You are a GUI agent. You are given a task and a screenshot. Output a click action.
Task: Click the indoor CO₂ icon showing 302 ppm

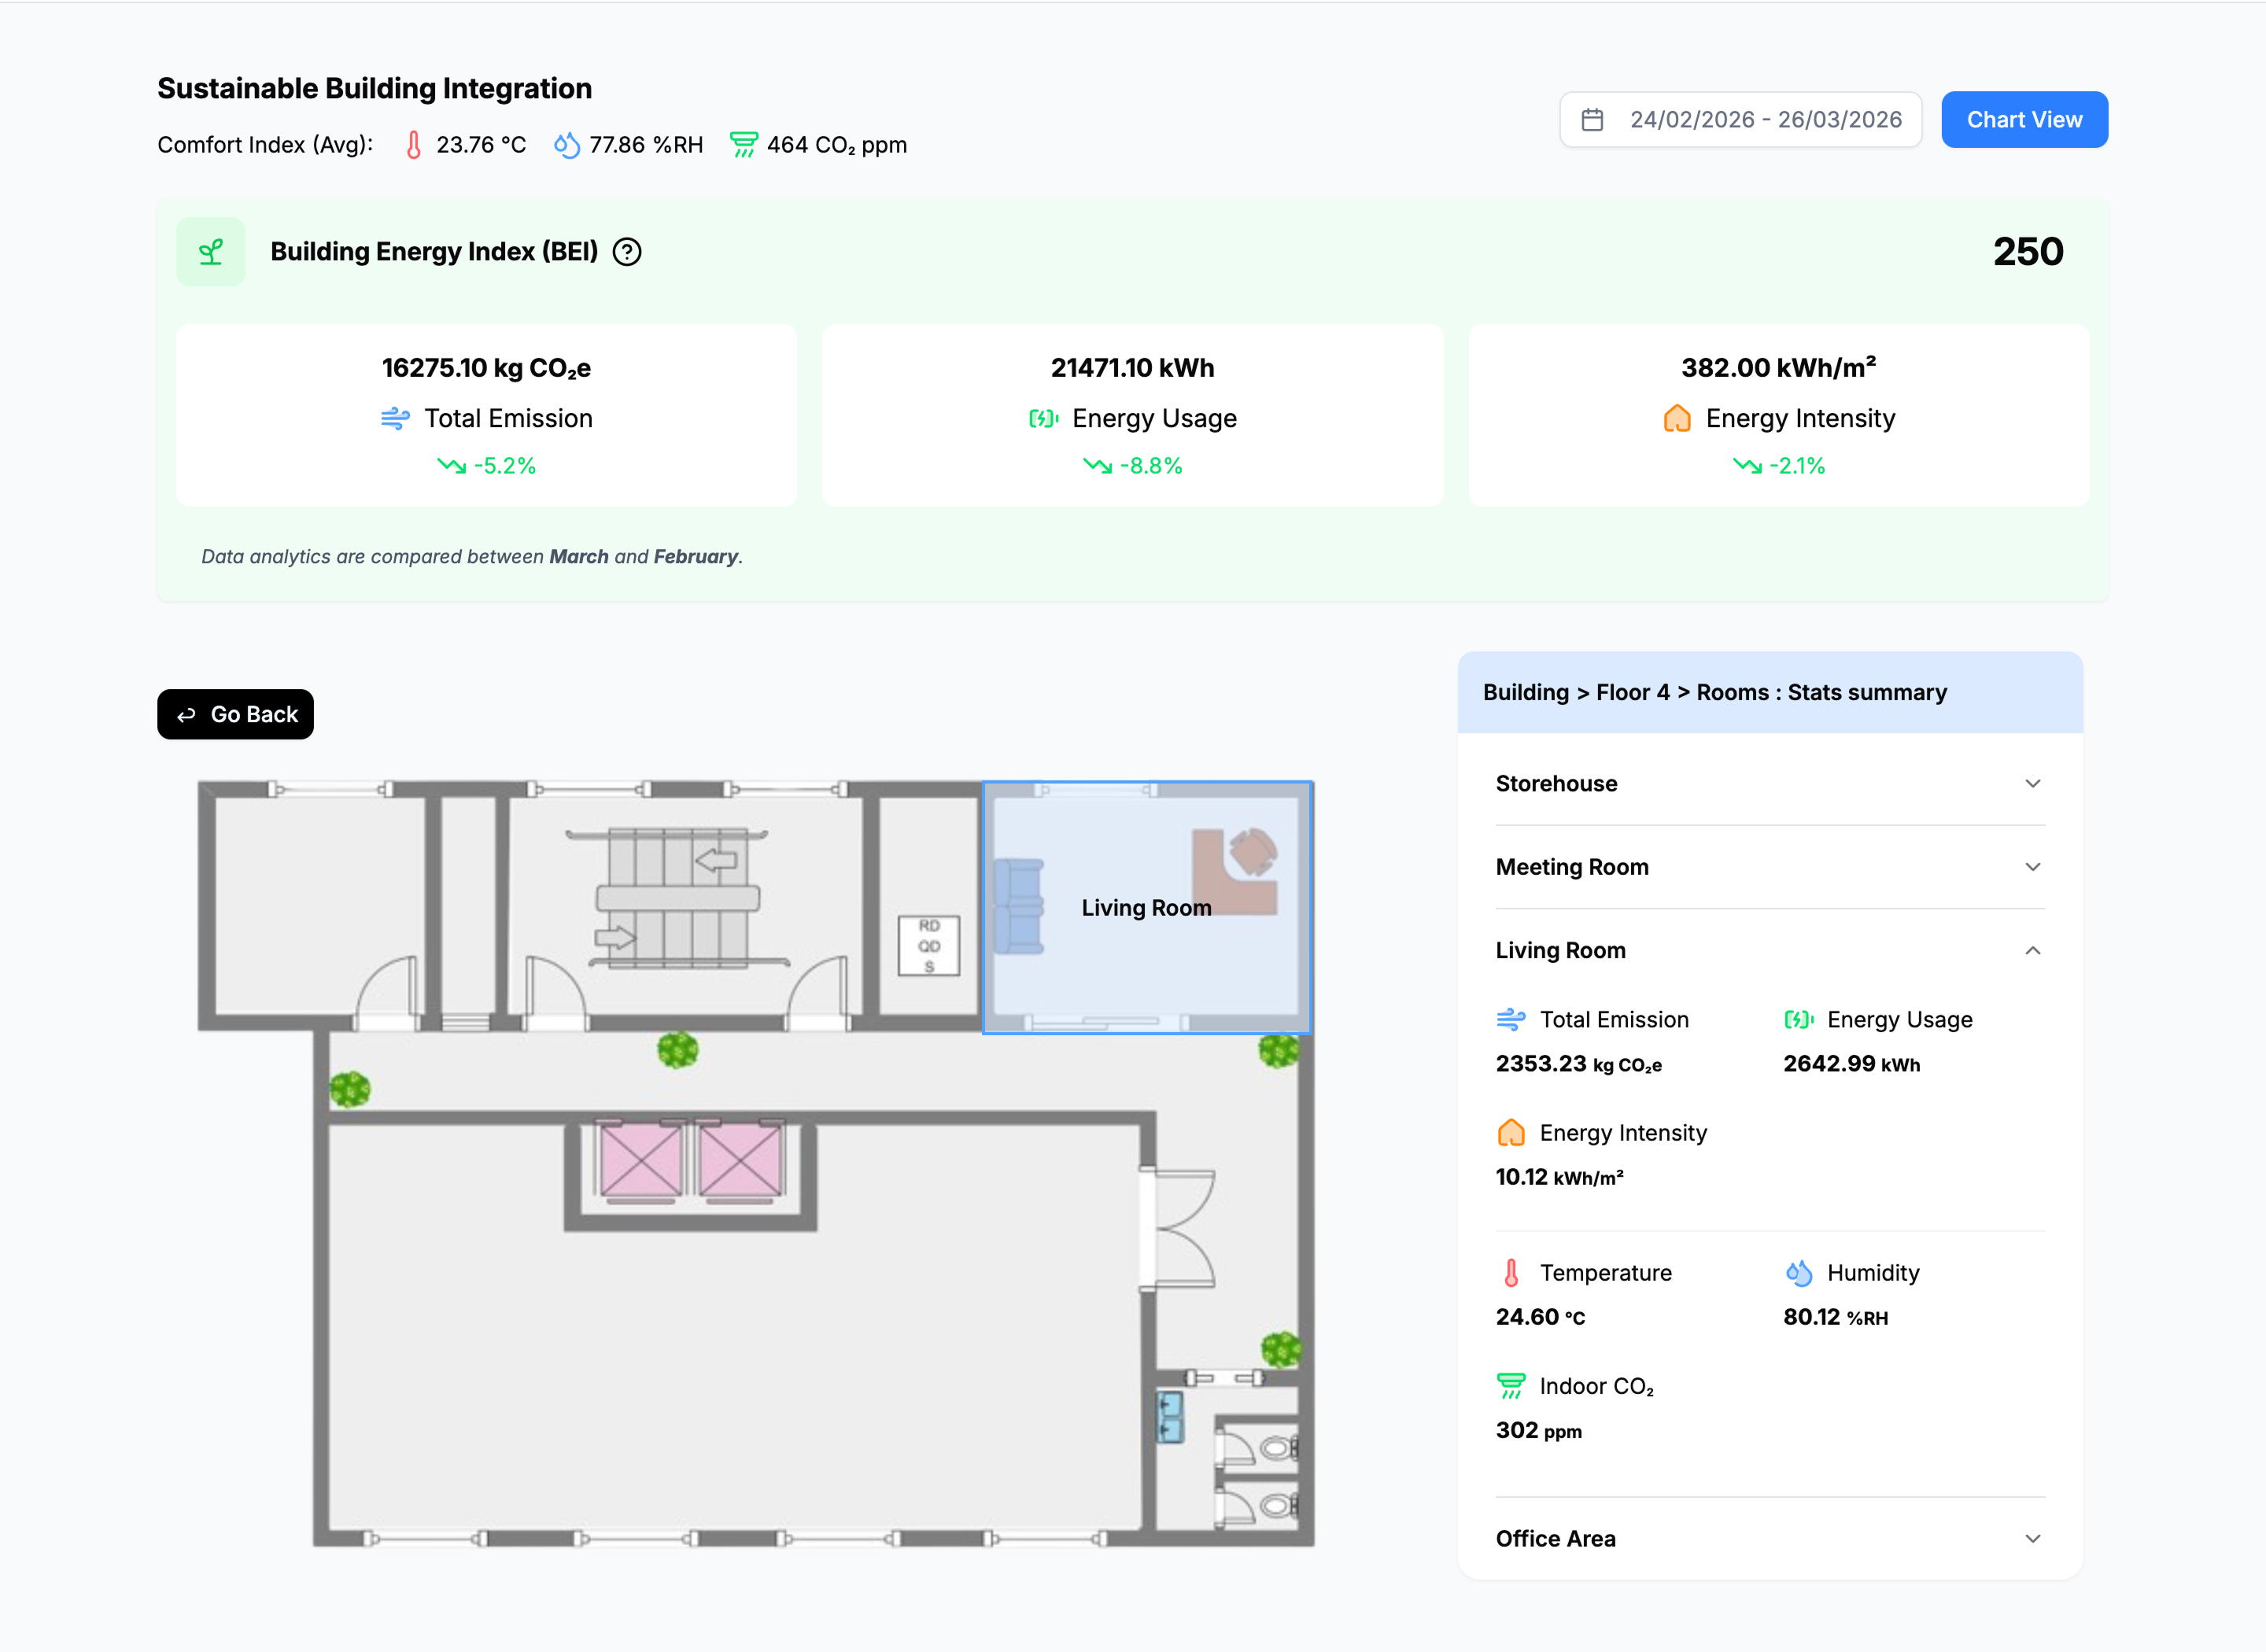pyautogui.click(x=1509, y=1386)
